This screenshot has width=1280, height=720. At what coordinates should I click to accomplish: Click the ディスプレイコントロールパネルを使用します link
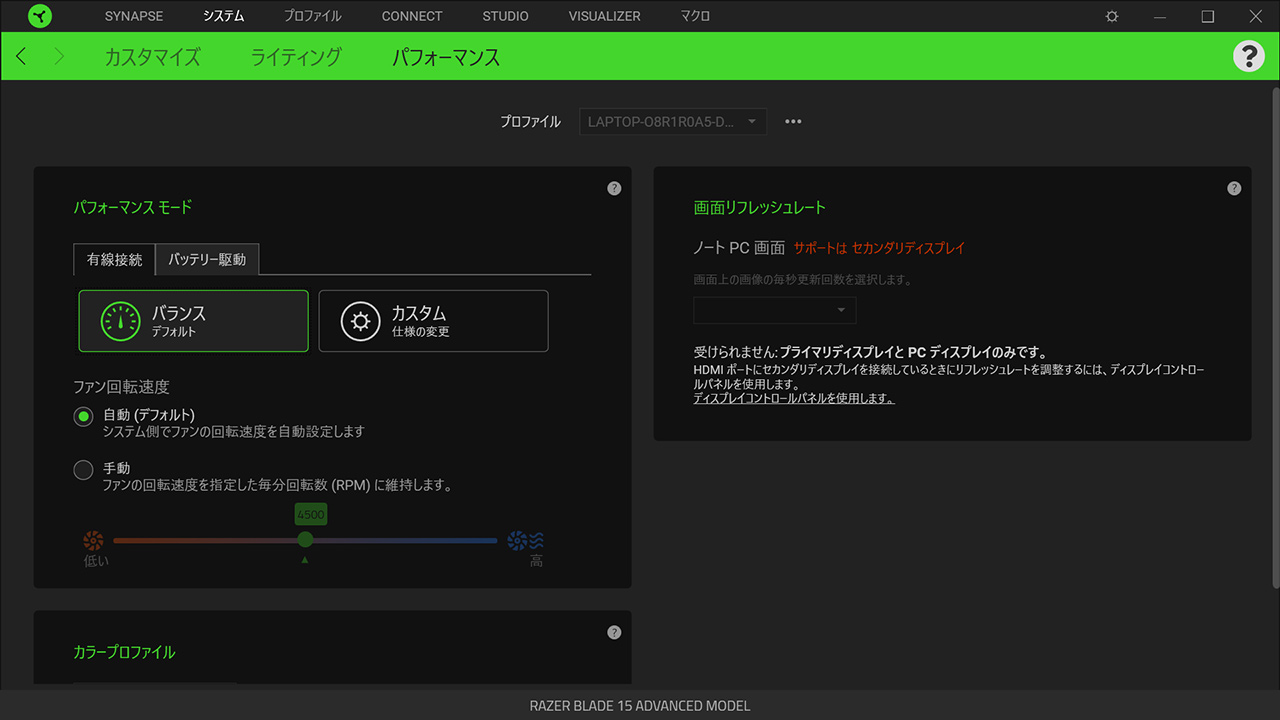point(794,398)
